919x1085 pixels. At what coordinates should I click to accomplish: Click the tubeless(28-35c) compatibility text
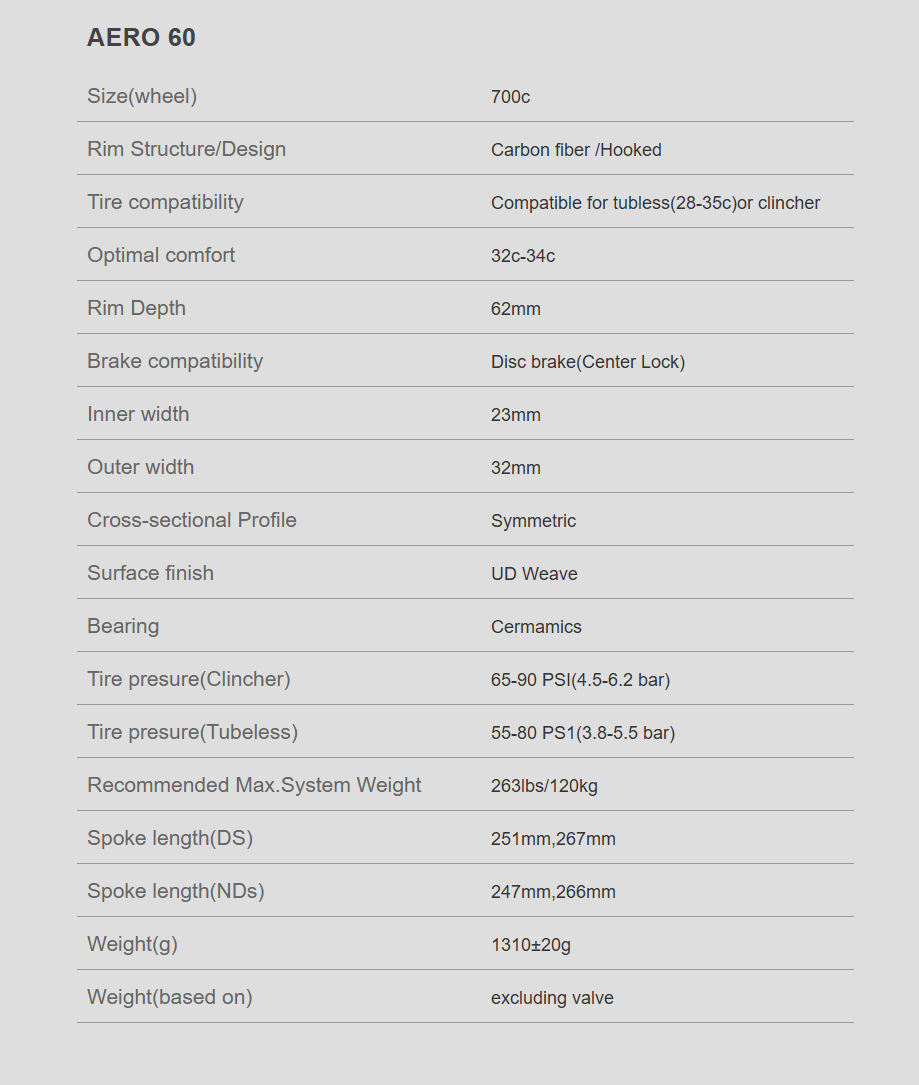click(x=675, y=203)
